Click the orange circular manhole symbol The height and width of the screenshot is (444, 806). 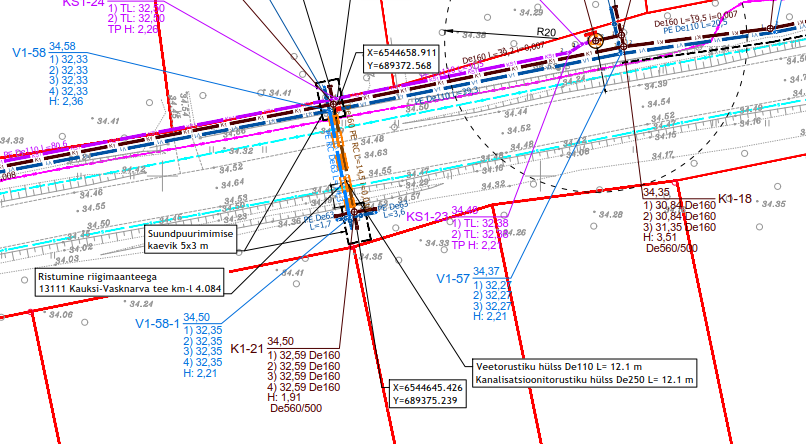[x=595, y=41]
